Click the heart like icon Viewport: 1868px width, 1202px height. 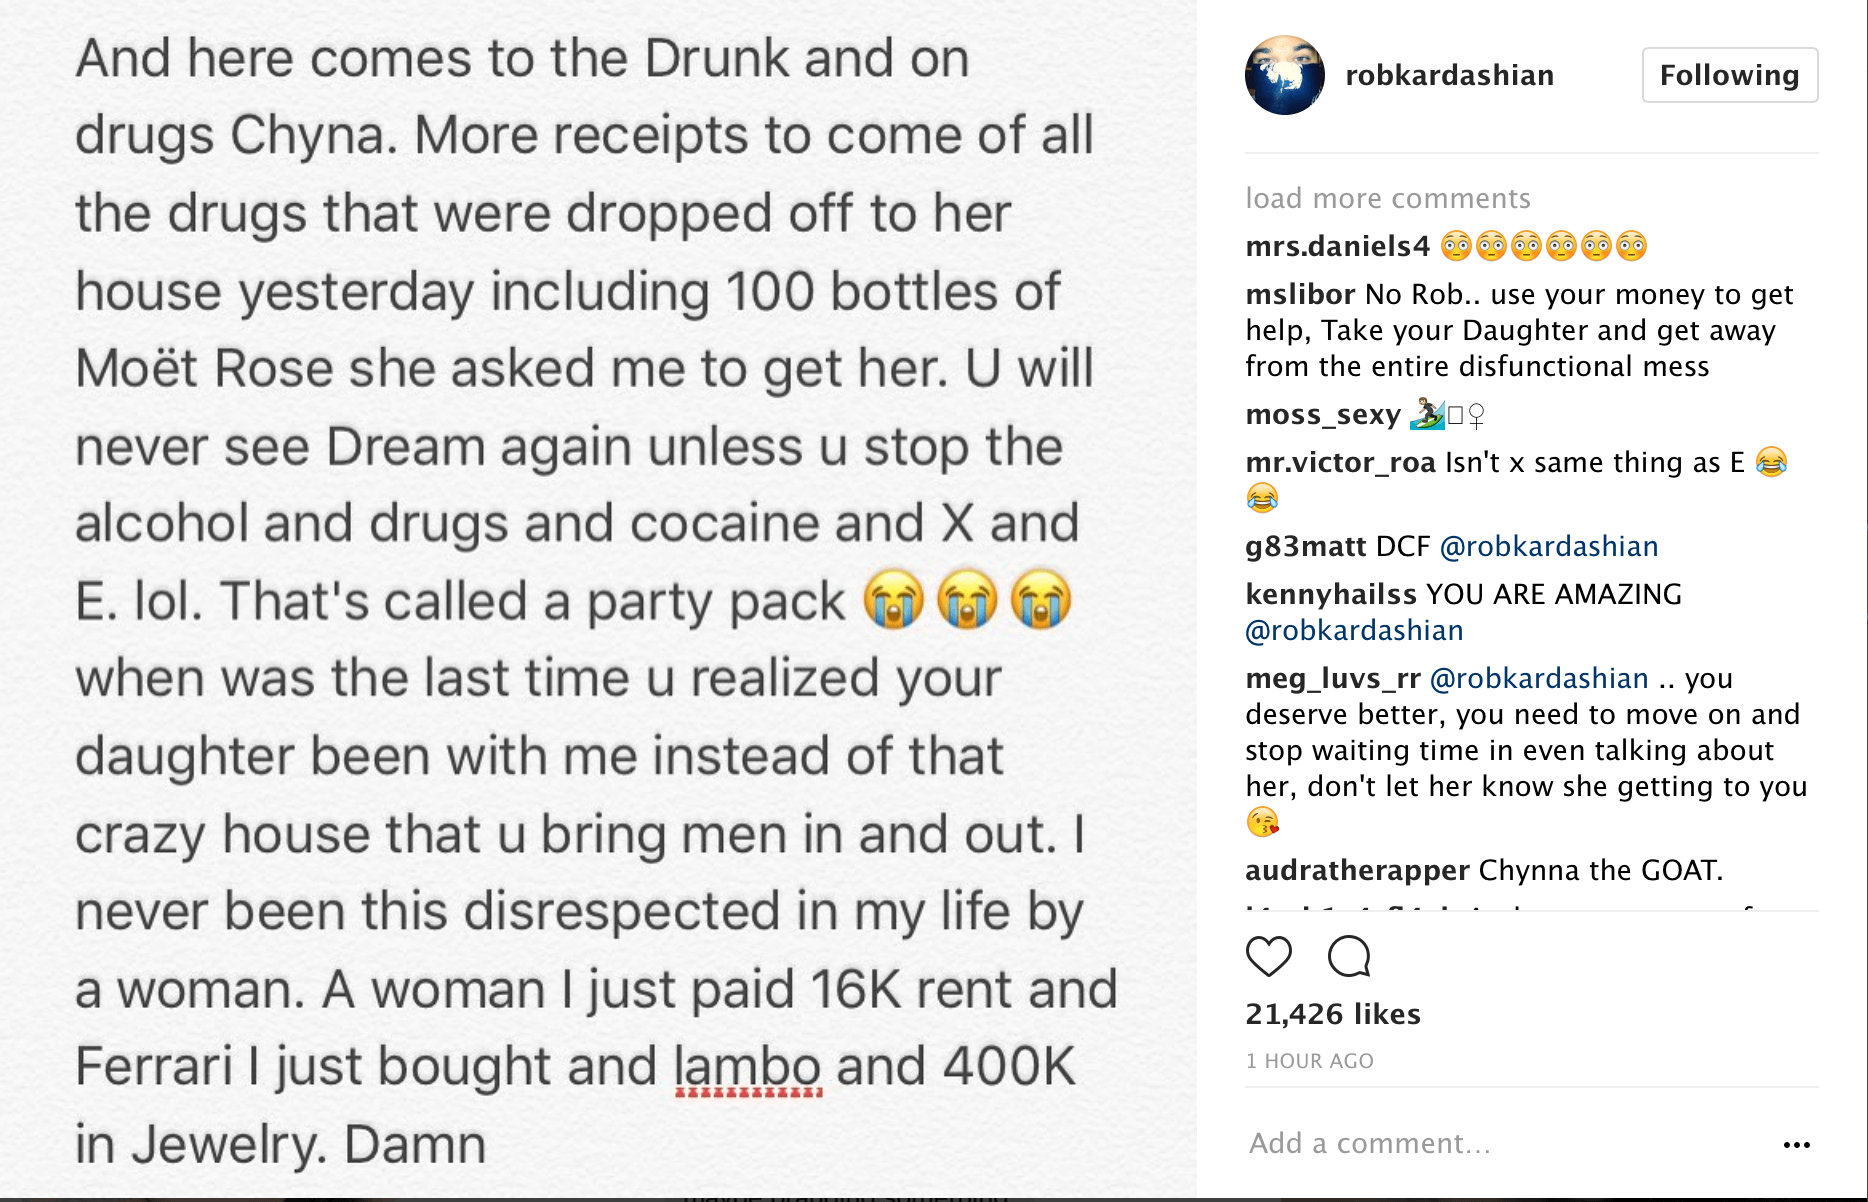click(1268, 957)
